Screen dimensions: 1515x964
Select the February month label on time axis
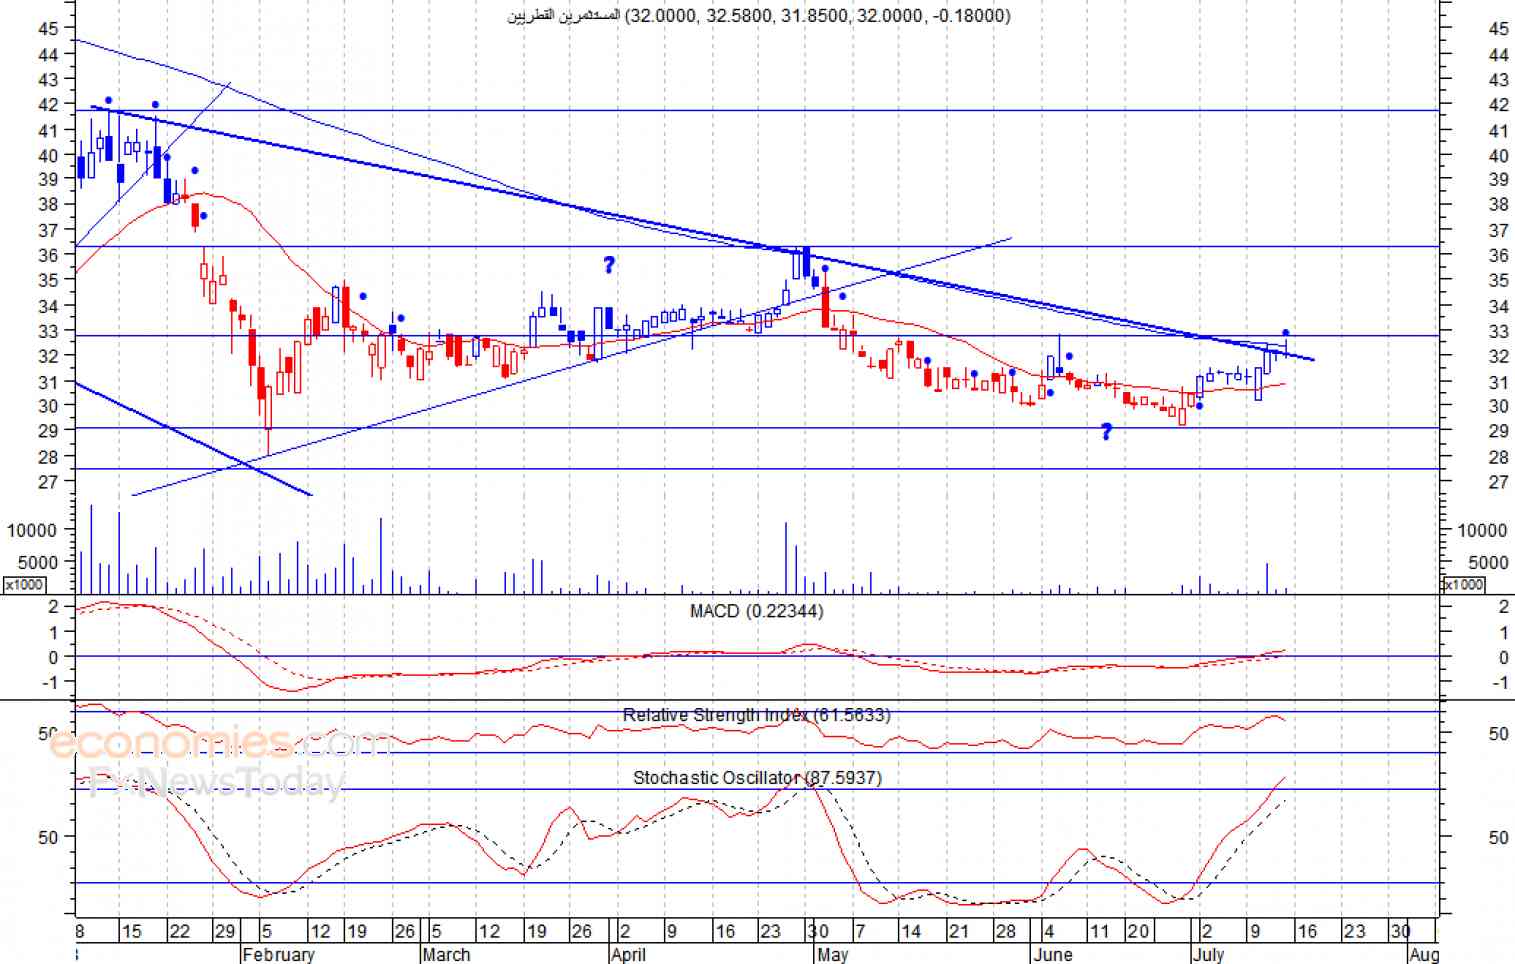(279, 954)
